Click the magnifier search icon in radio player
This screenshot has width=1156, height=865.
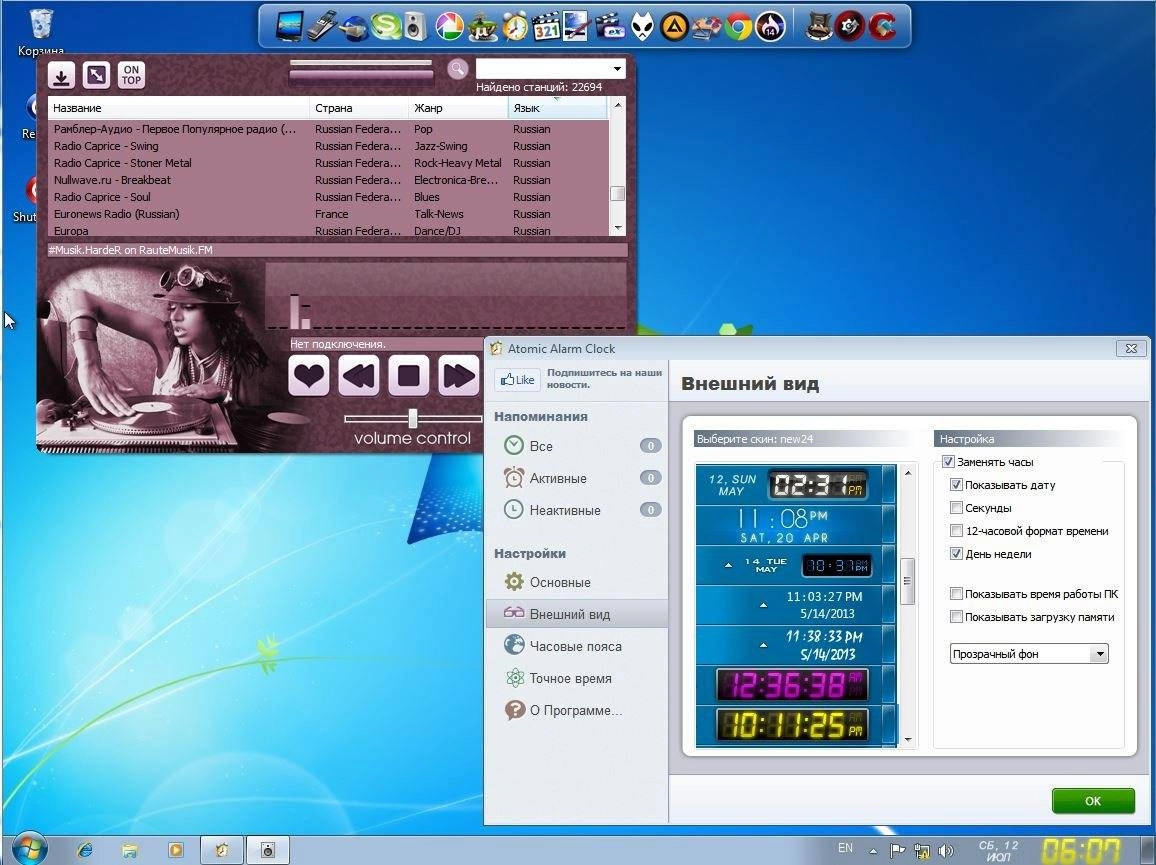click(458, 69)
